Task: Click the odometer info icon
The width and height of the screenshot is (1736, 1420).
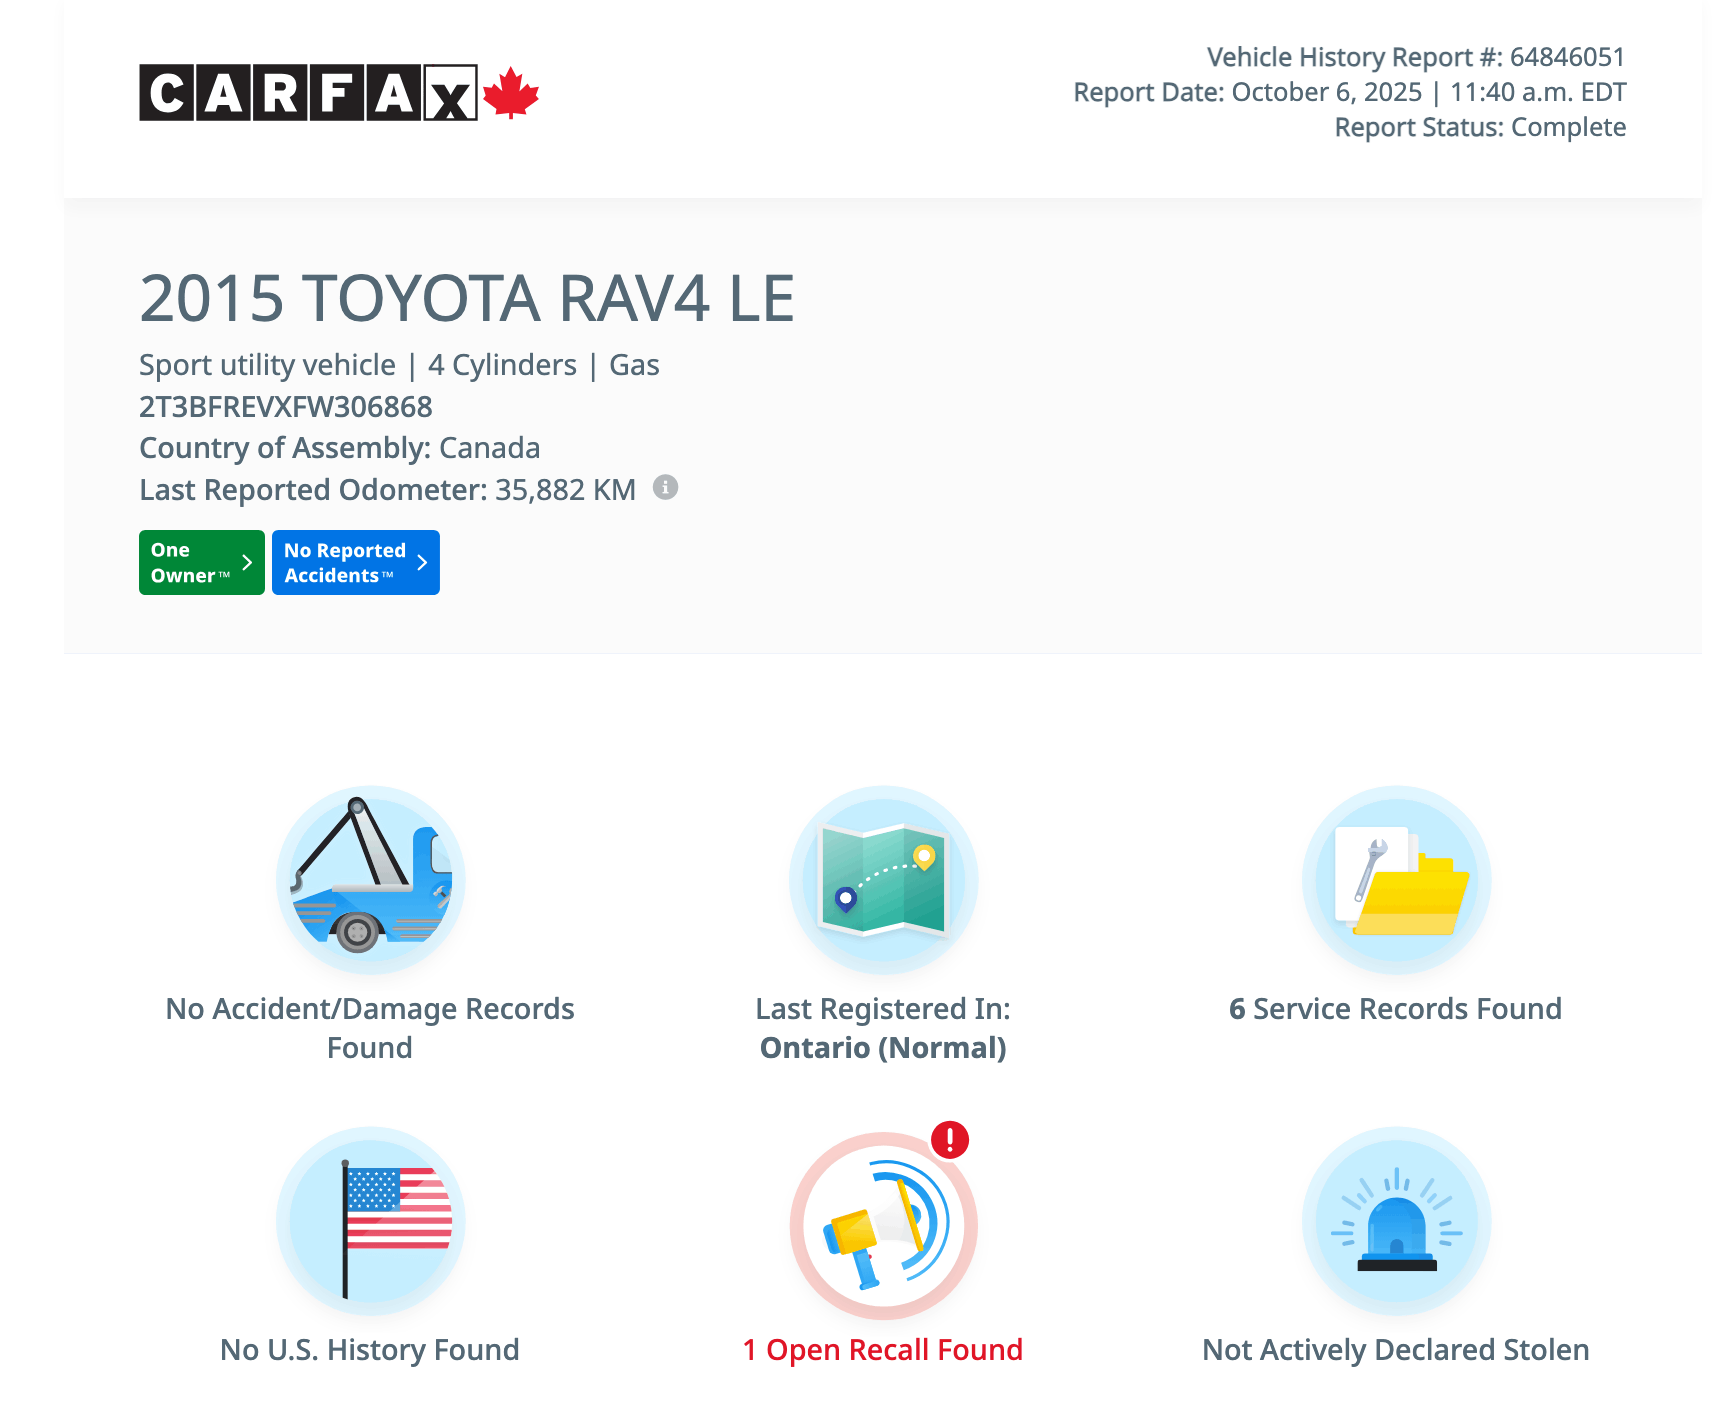Action: click(665, 488)
